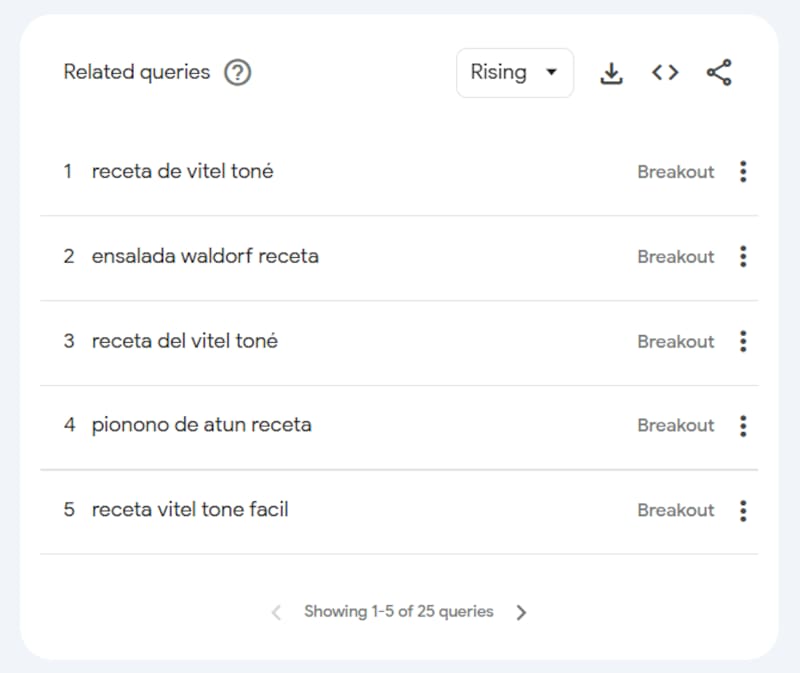
Task: Click 'Showing 1-5 of 25 queries' text
Action: 399,612
